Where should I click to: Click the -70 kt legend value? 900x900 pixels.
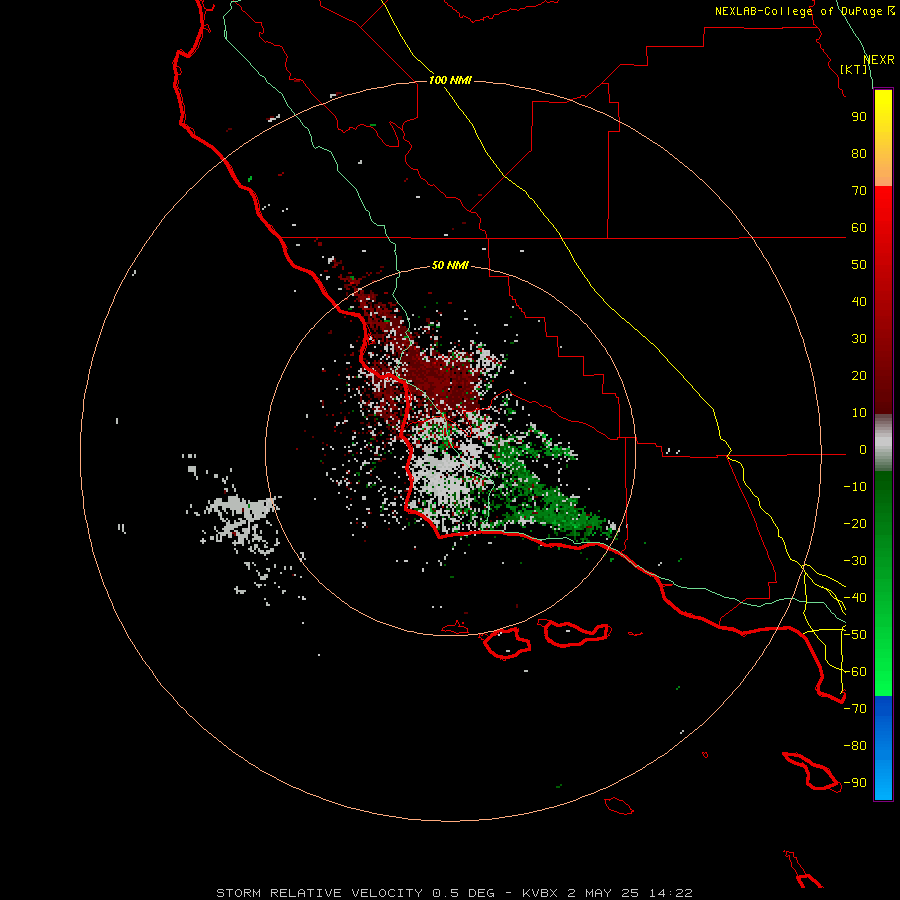[x=855, y=709]
